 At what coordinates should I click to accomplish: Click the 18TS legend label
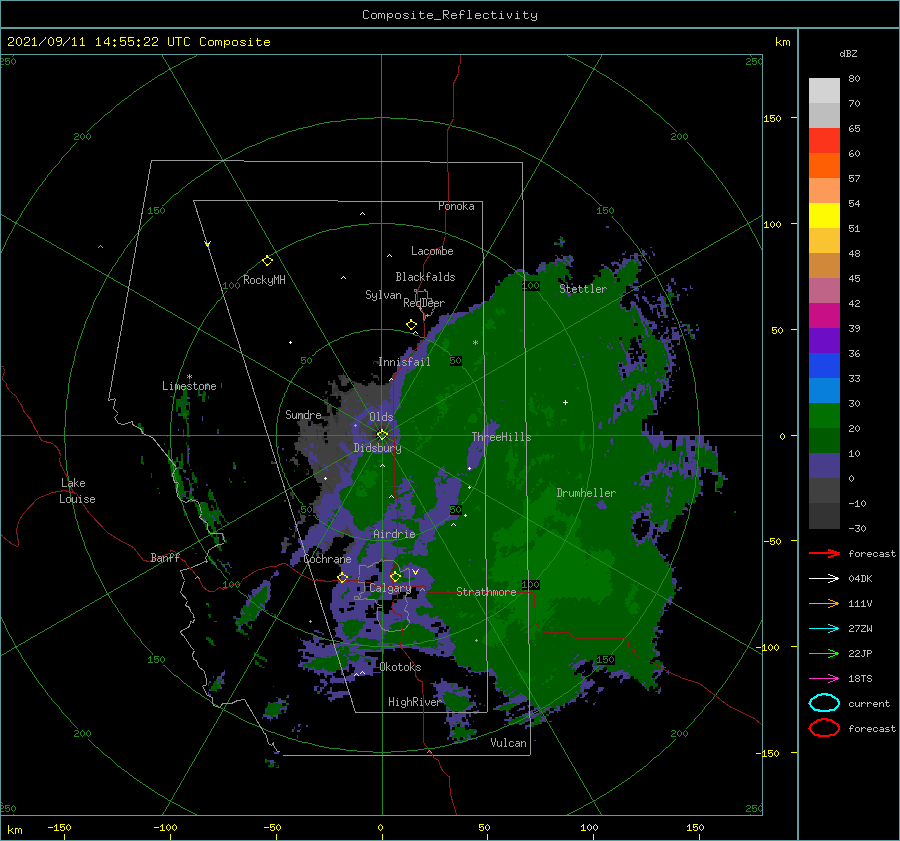point(860,679)
